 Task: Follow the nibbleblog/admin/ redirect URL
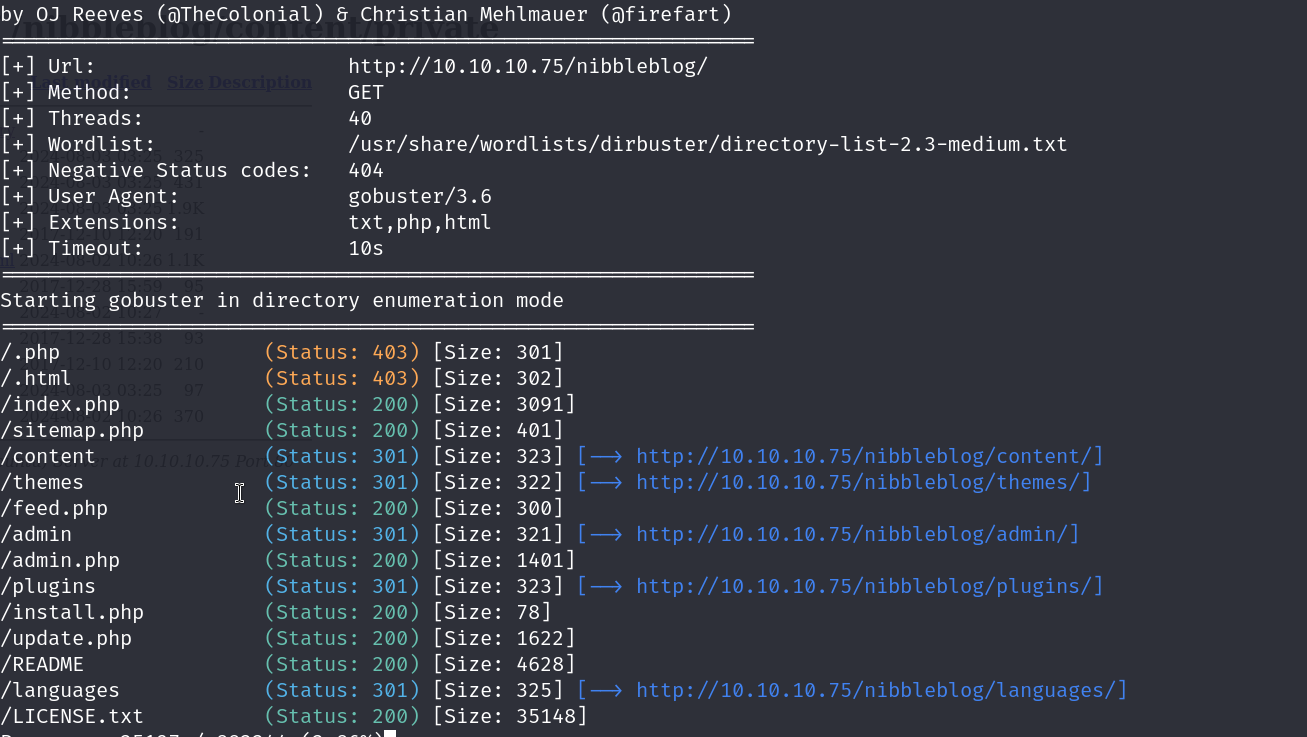(857, 535)
